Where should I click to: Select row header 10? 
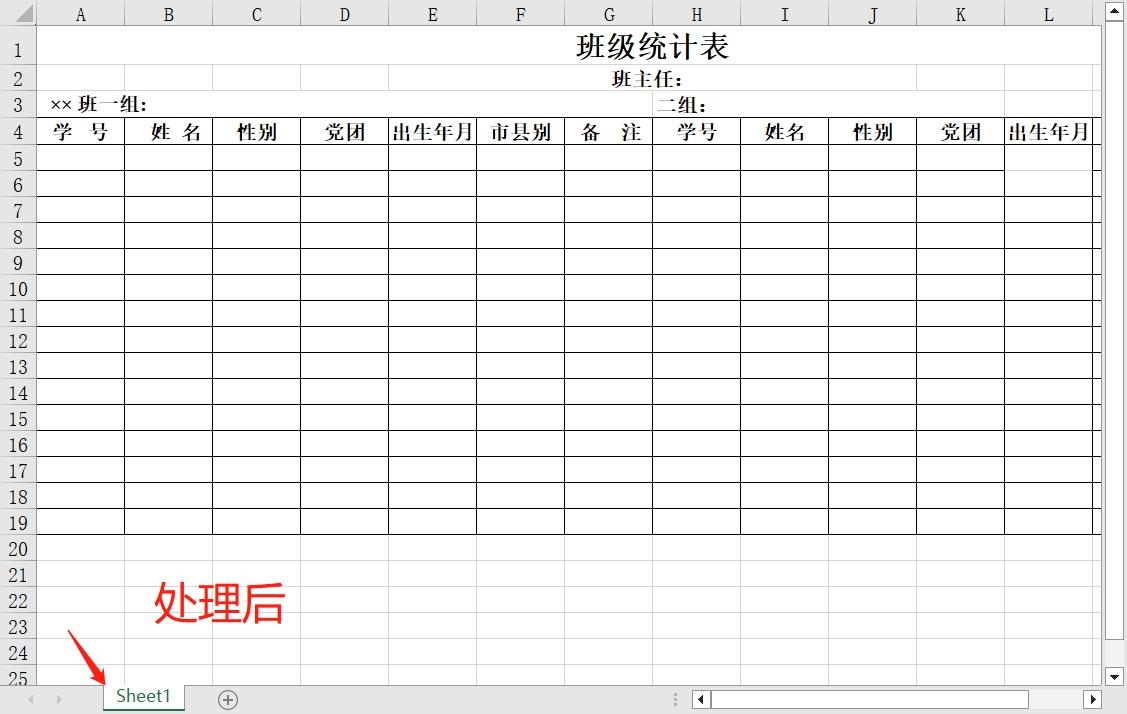(x=17, y=289)
